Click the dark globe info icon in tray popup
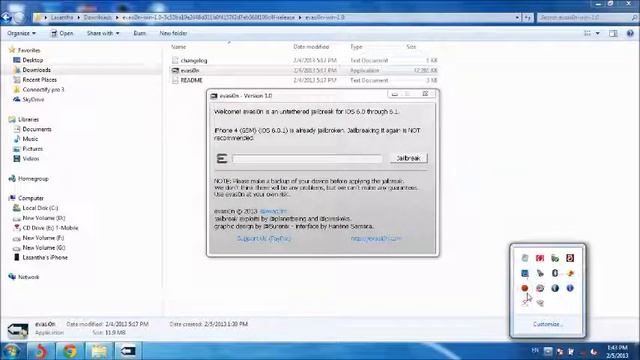The height and width of the screenshot is (360, 640). [555, 288]
